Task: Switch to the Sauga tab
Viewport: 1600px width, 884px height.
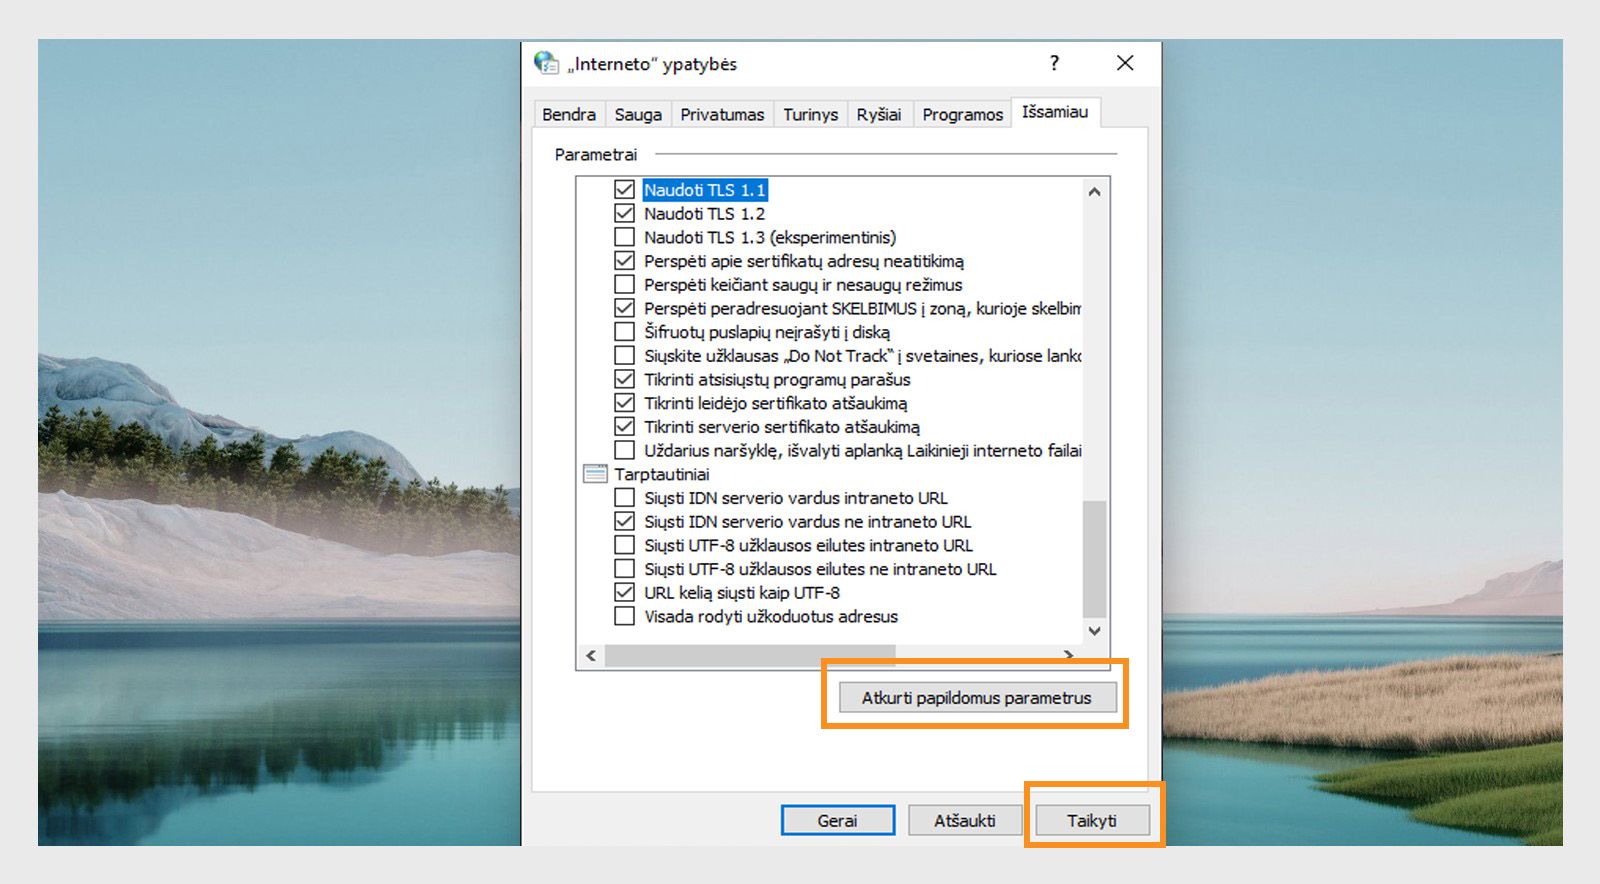Action: (x=638, y=114)
